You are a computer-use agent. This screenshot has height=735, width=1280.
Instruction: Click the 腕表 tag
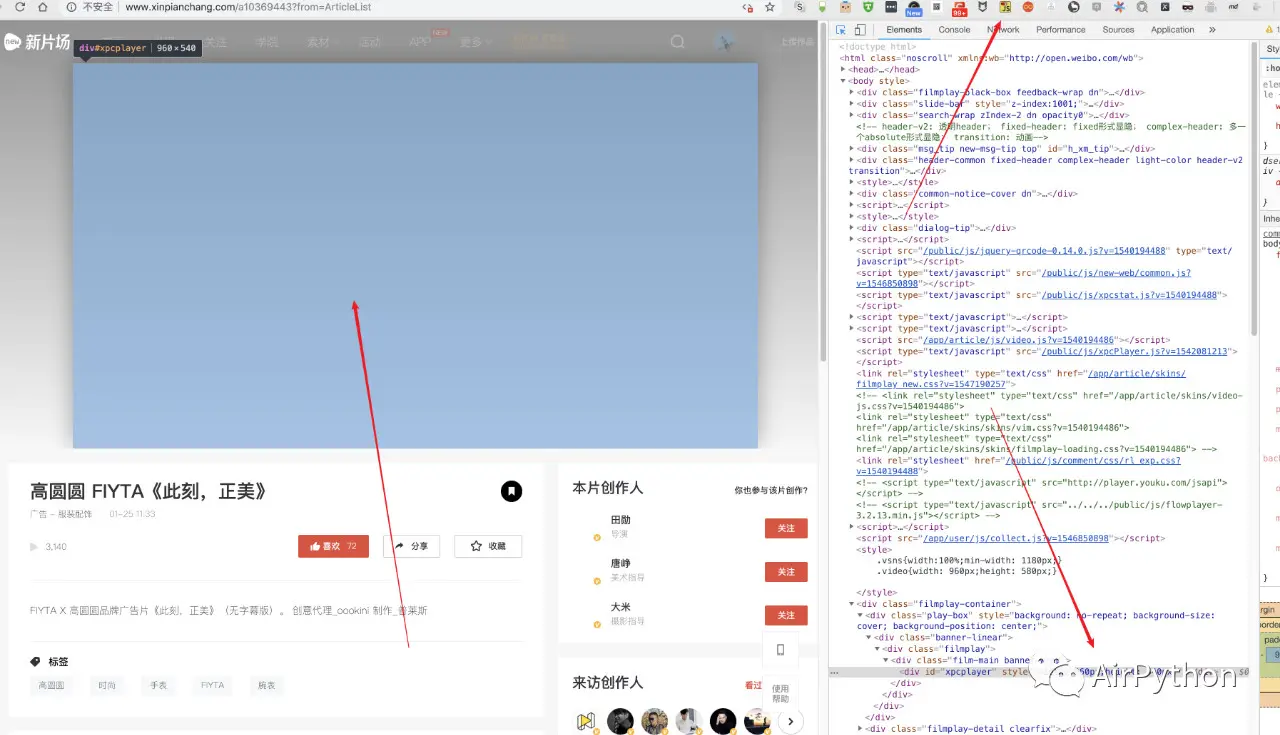click(x=266, y=686)
